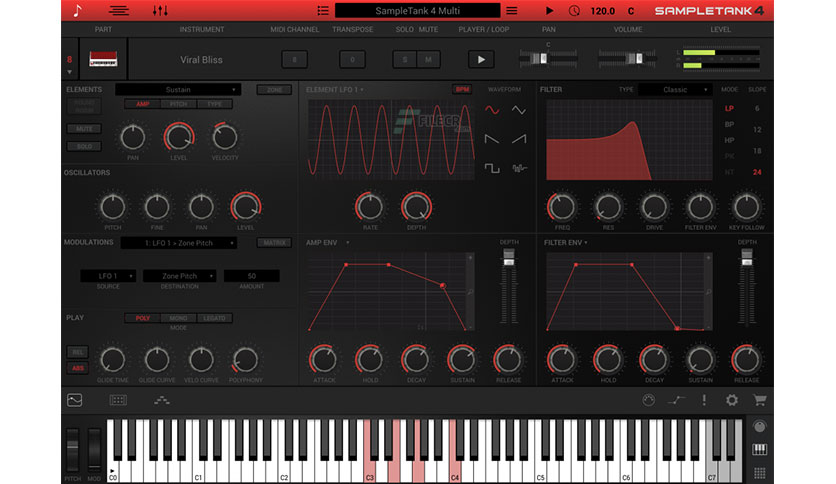836x484 pixels.
Task: Click the ZONE button
Action: coord(275,90)
